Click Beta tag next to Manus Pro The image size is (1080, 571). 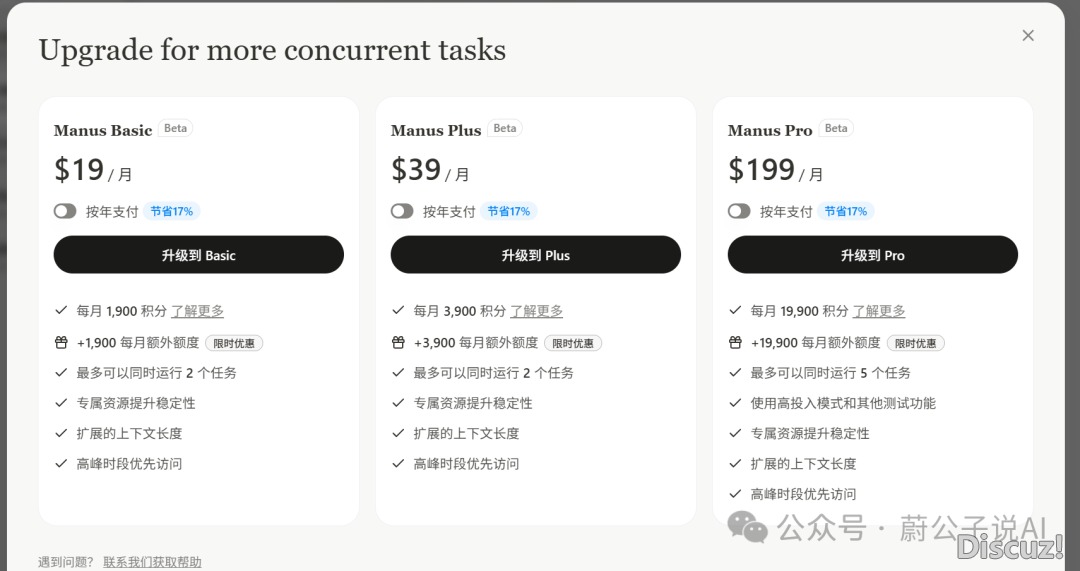click(835, 128)
